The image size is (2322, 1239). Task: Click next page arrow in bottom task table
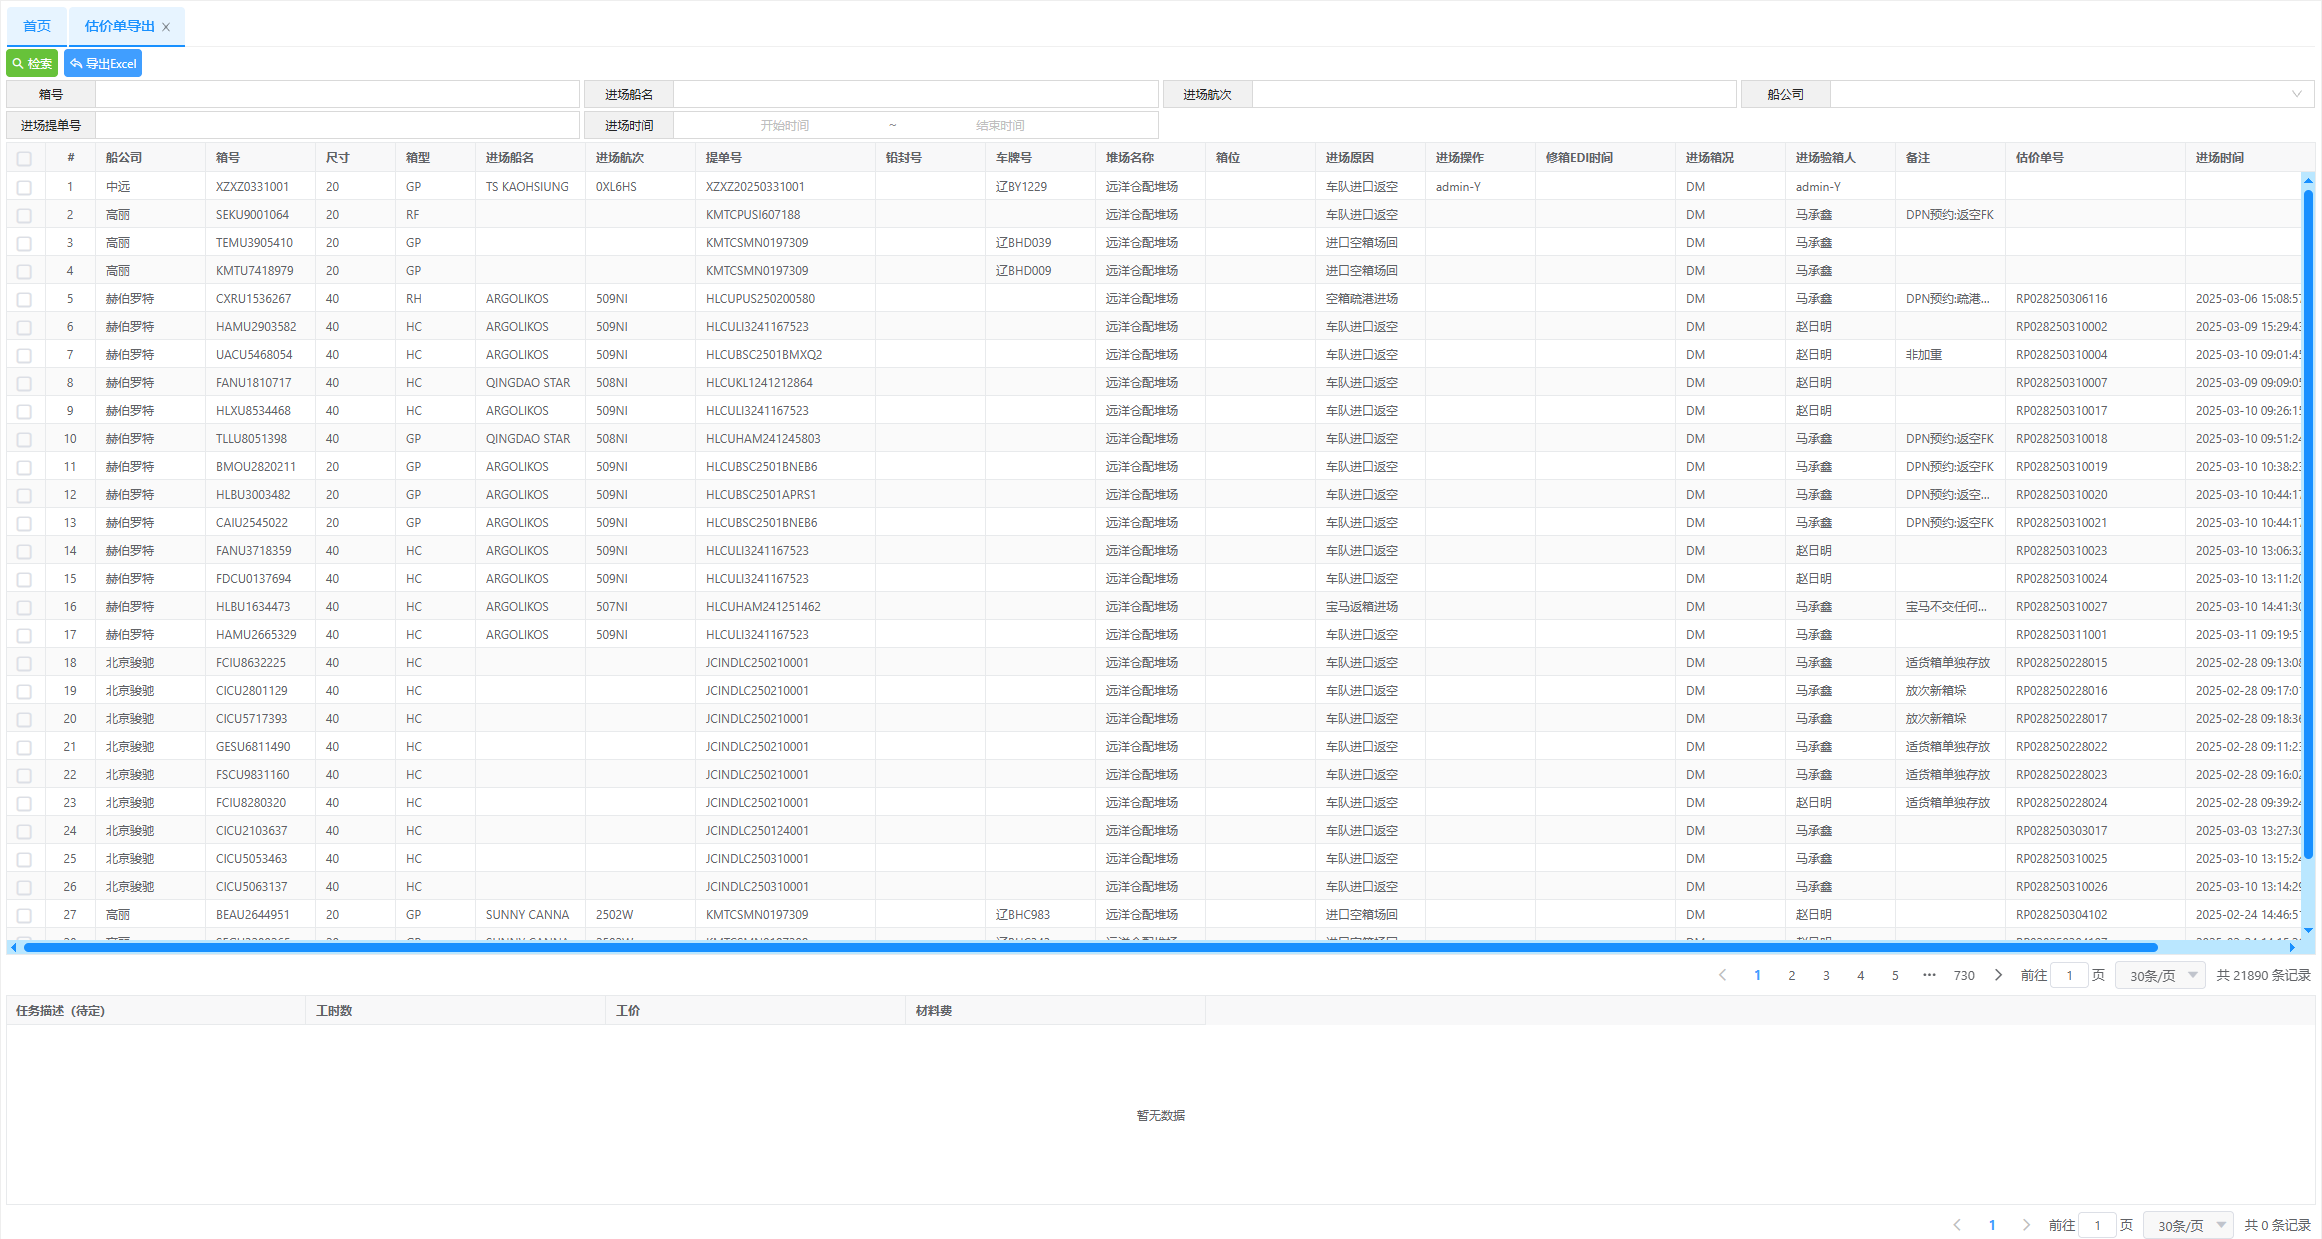click(x=2026, y=1225)
